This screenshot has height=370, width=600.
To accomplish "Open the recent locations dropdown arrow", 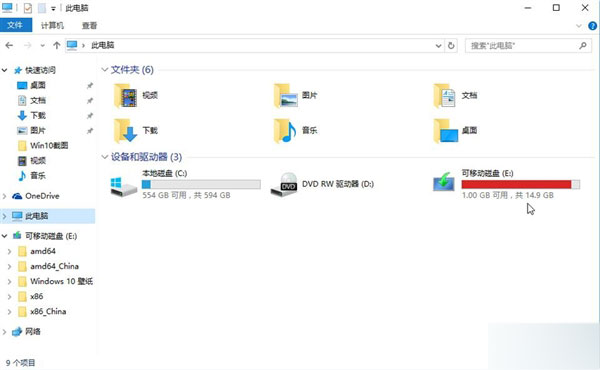I will 42,46.
